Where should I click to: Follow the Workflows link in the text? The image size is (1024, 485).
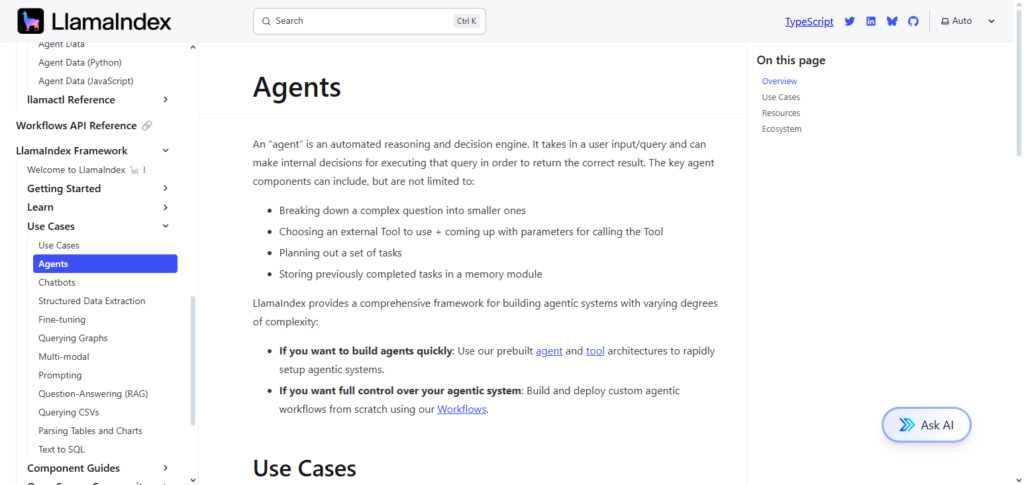coord(462,410)
